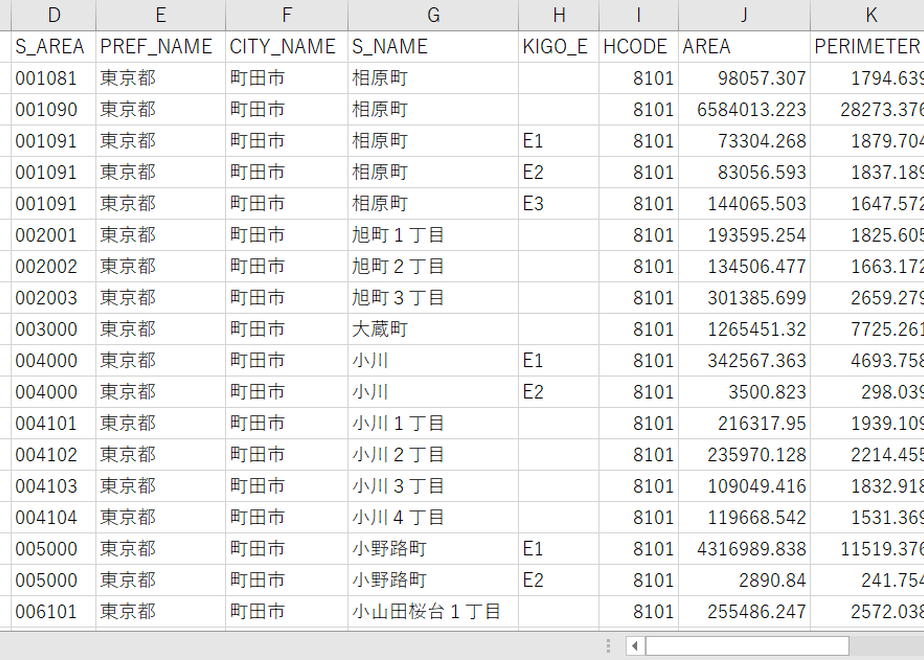Click the HCODE header cell
This screenshot has width=924, height=660.
(x=638, y=47)
